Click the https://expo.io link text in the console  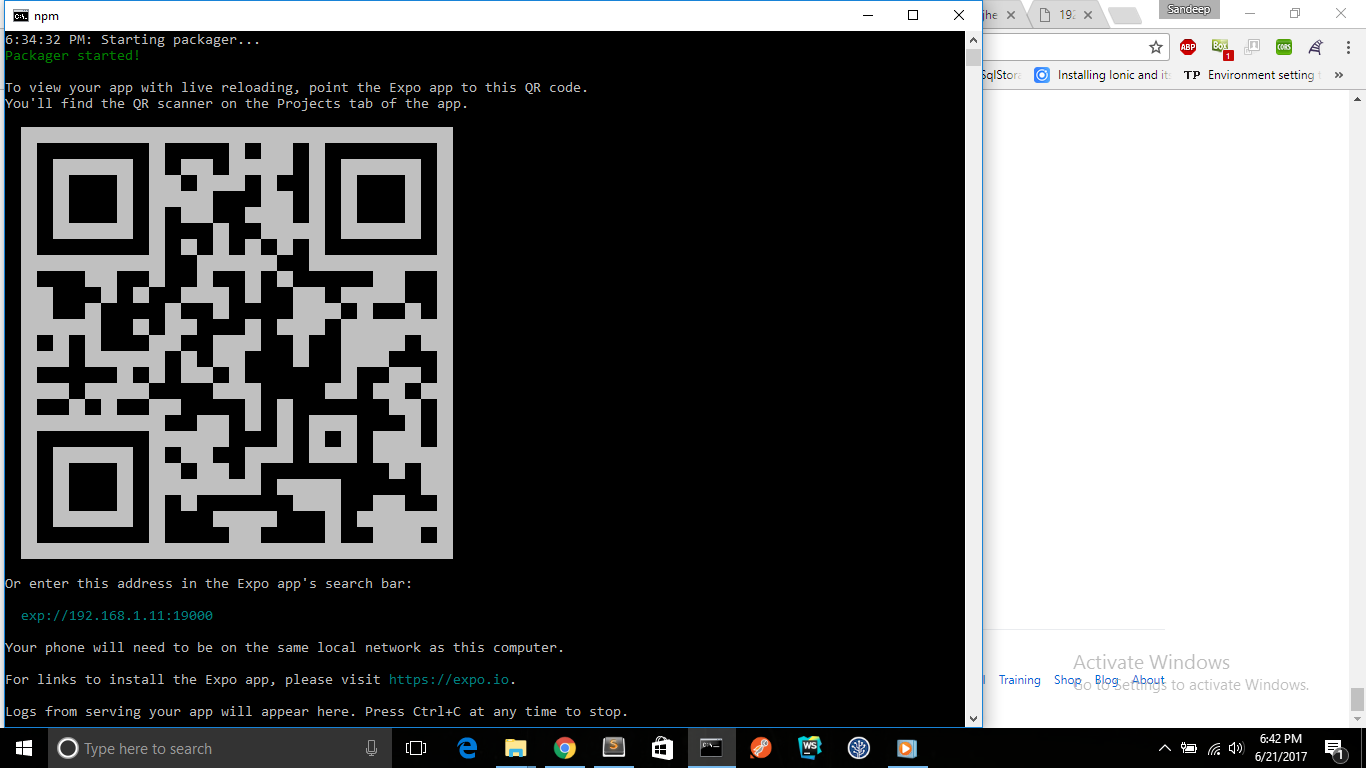point(449,680)
